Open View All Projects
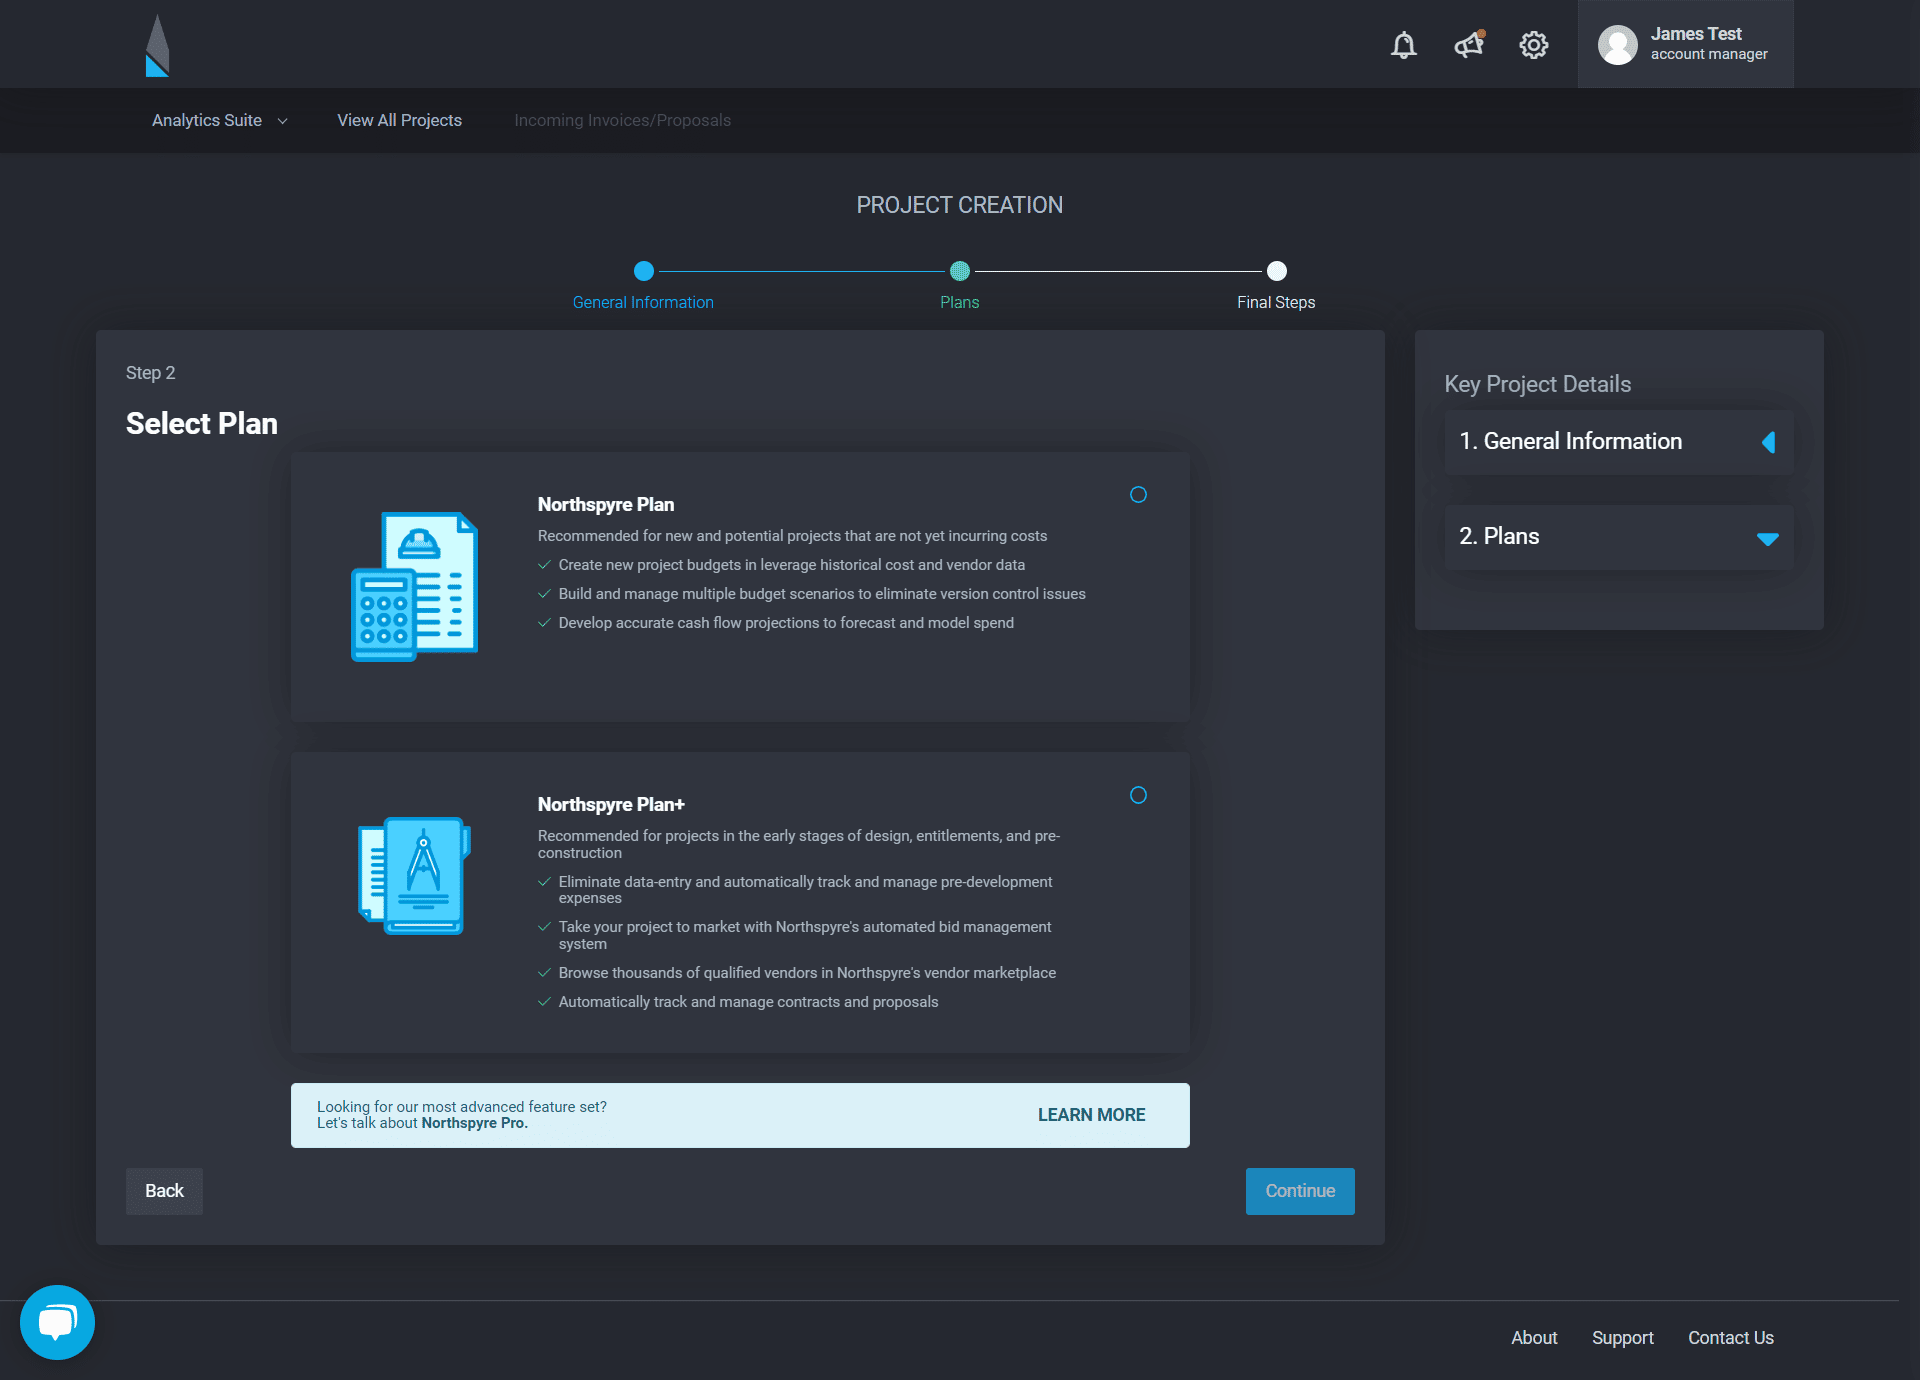Image resolution: width=1920 pixels, height=1380 pixels. click(399, 120)
